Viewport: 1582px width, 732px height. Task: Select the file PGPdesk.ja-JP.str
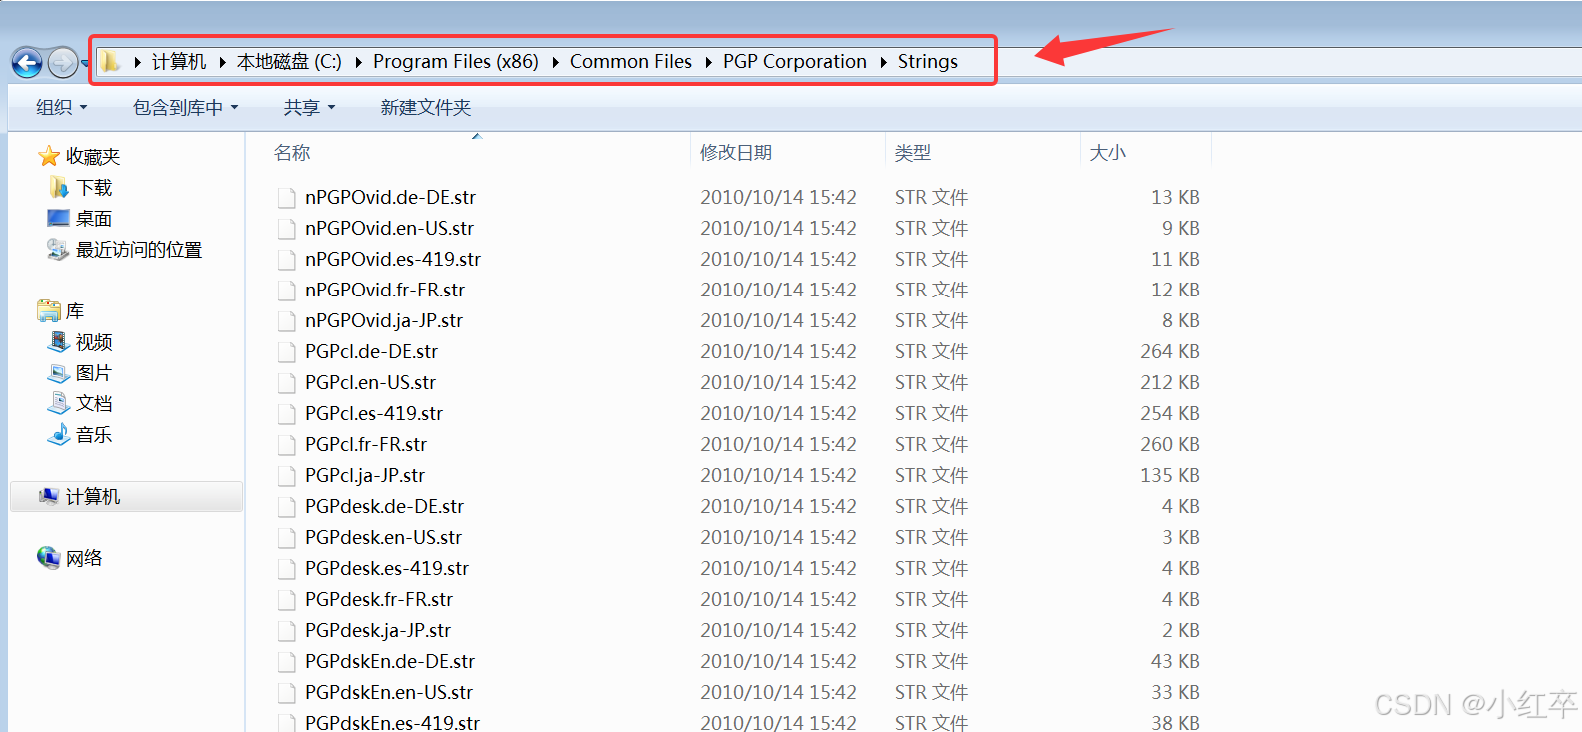(378, 631)
